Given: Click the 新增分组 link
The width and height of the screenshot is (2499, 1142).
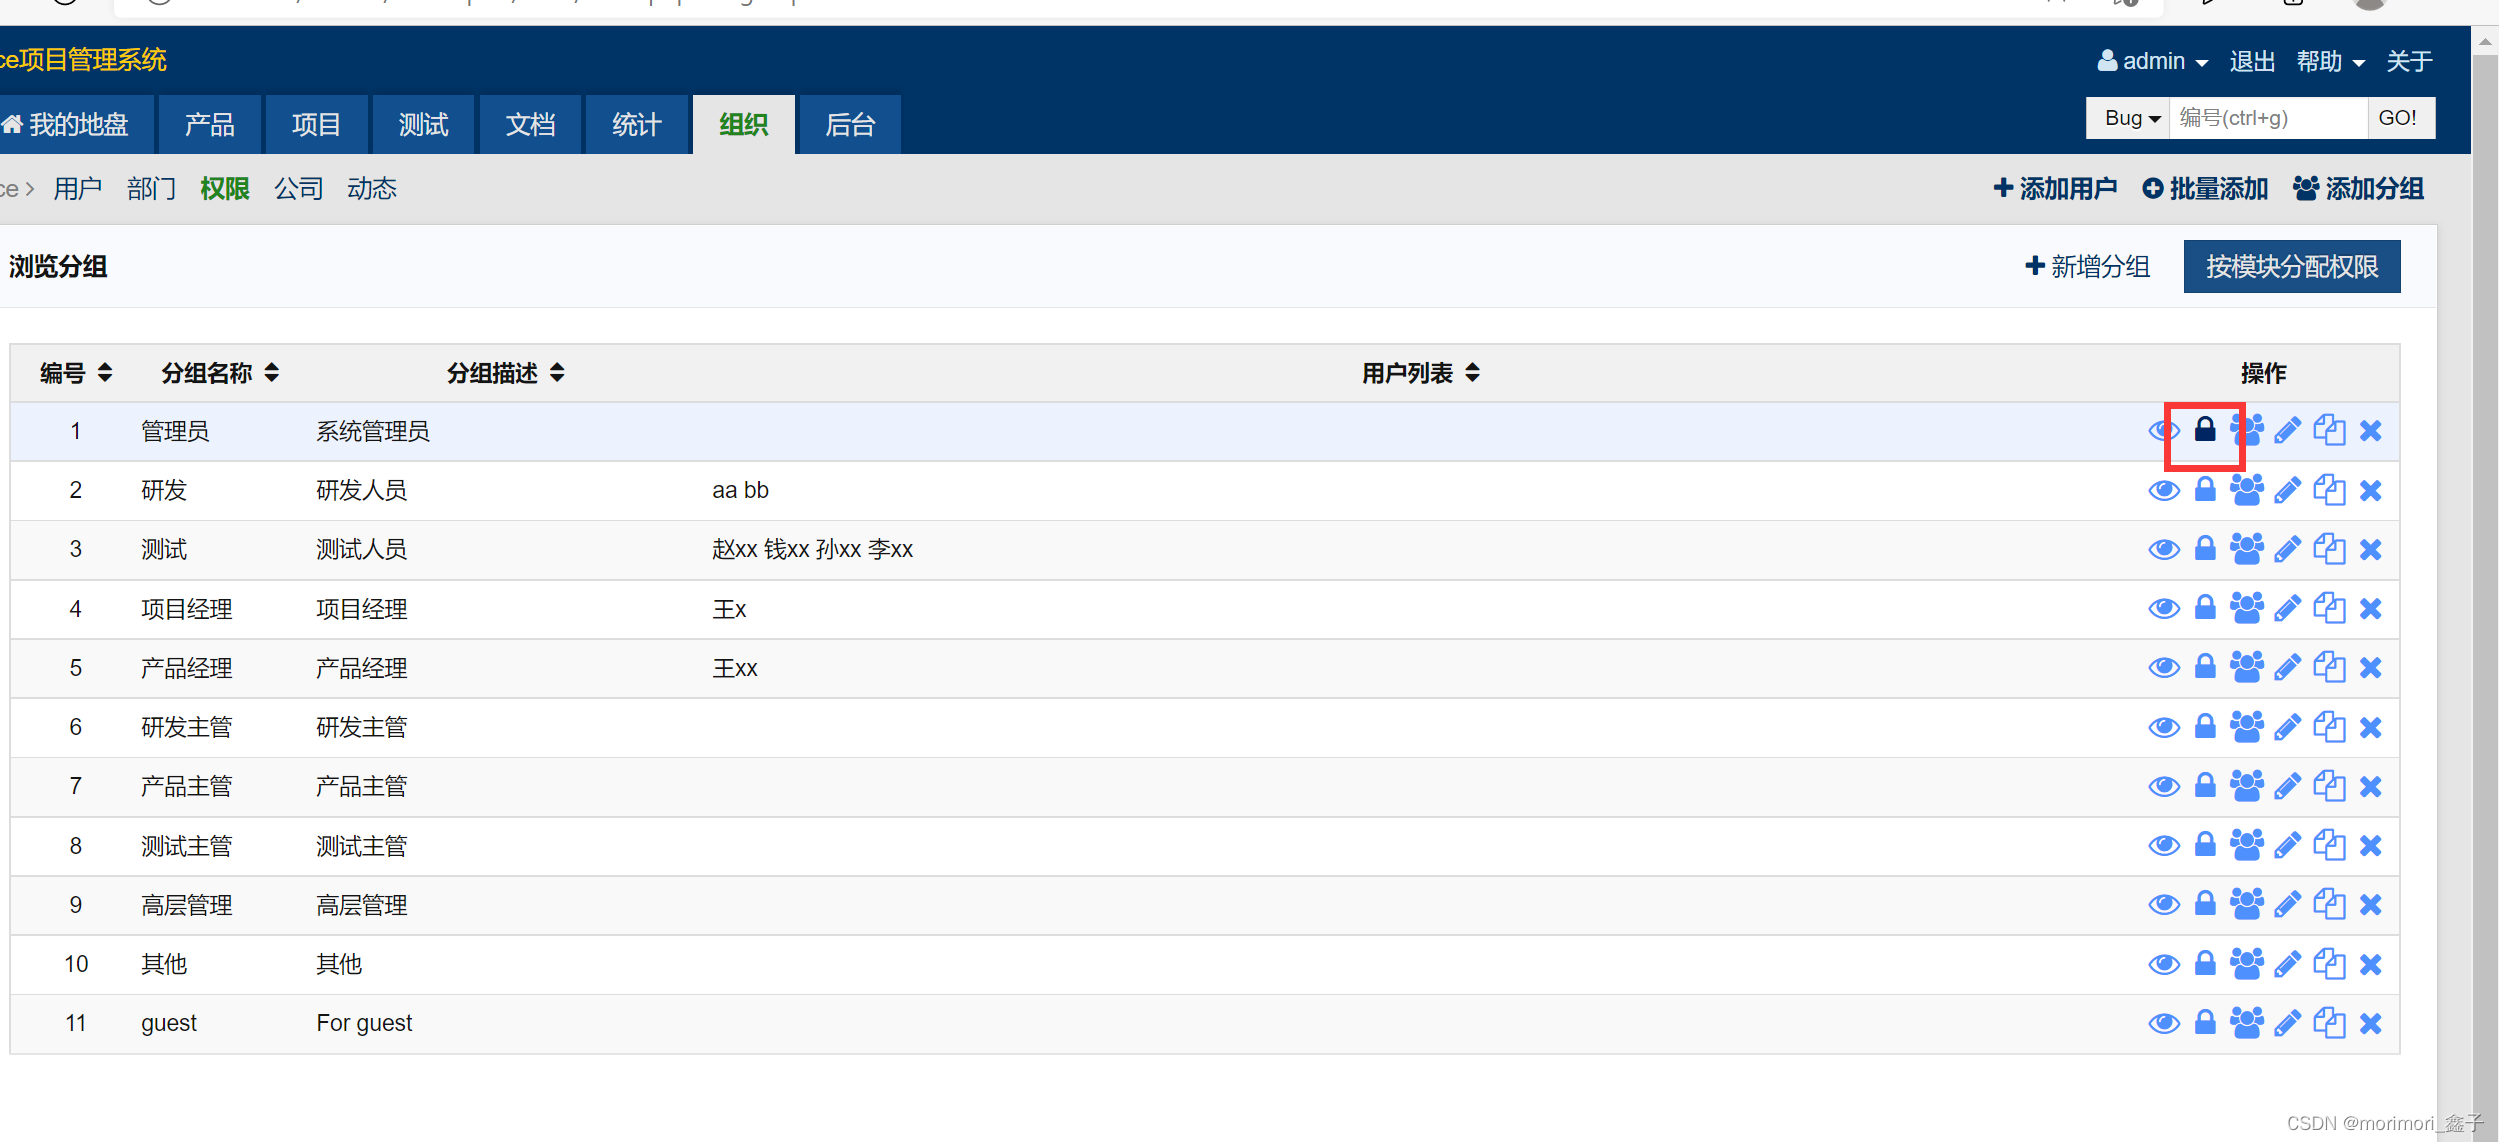Looking at the screenshot, I should point(2087,267).
